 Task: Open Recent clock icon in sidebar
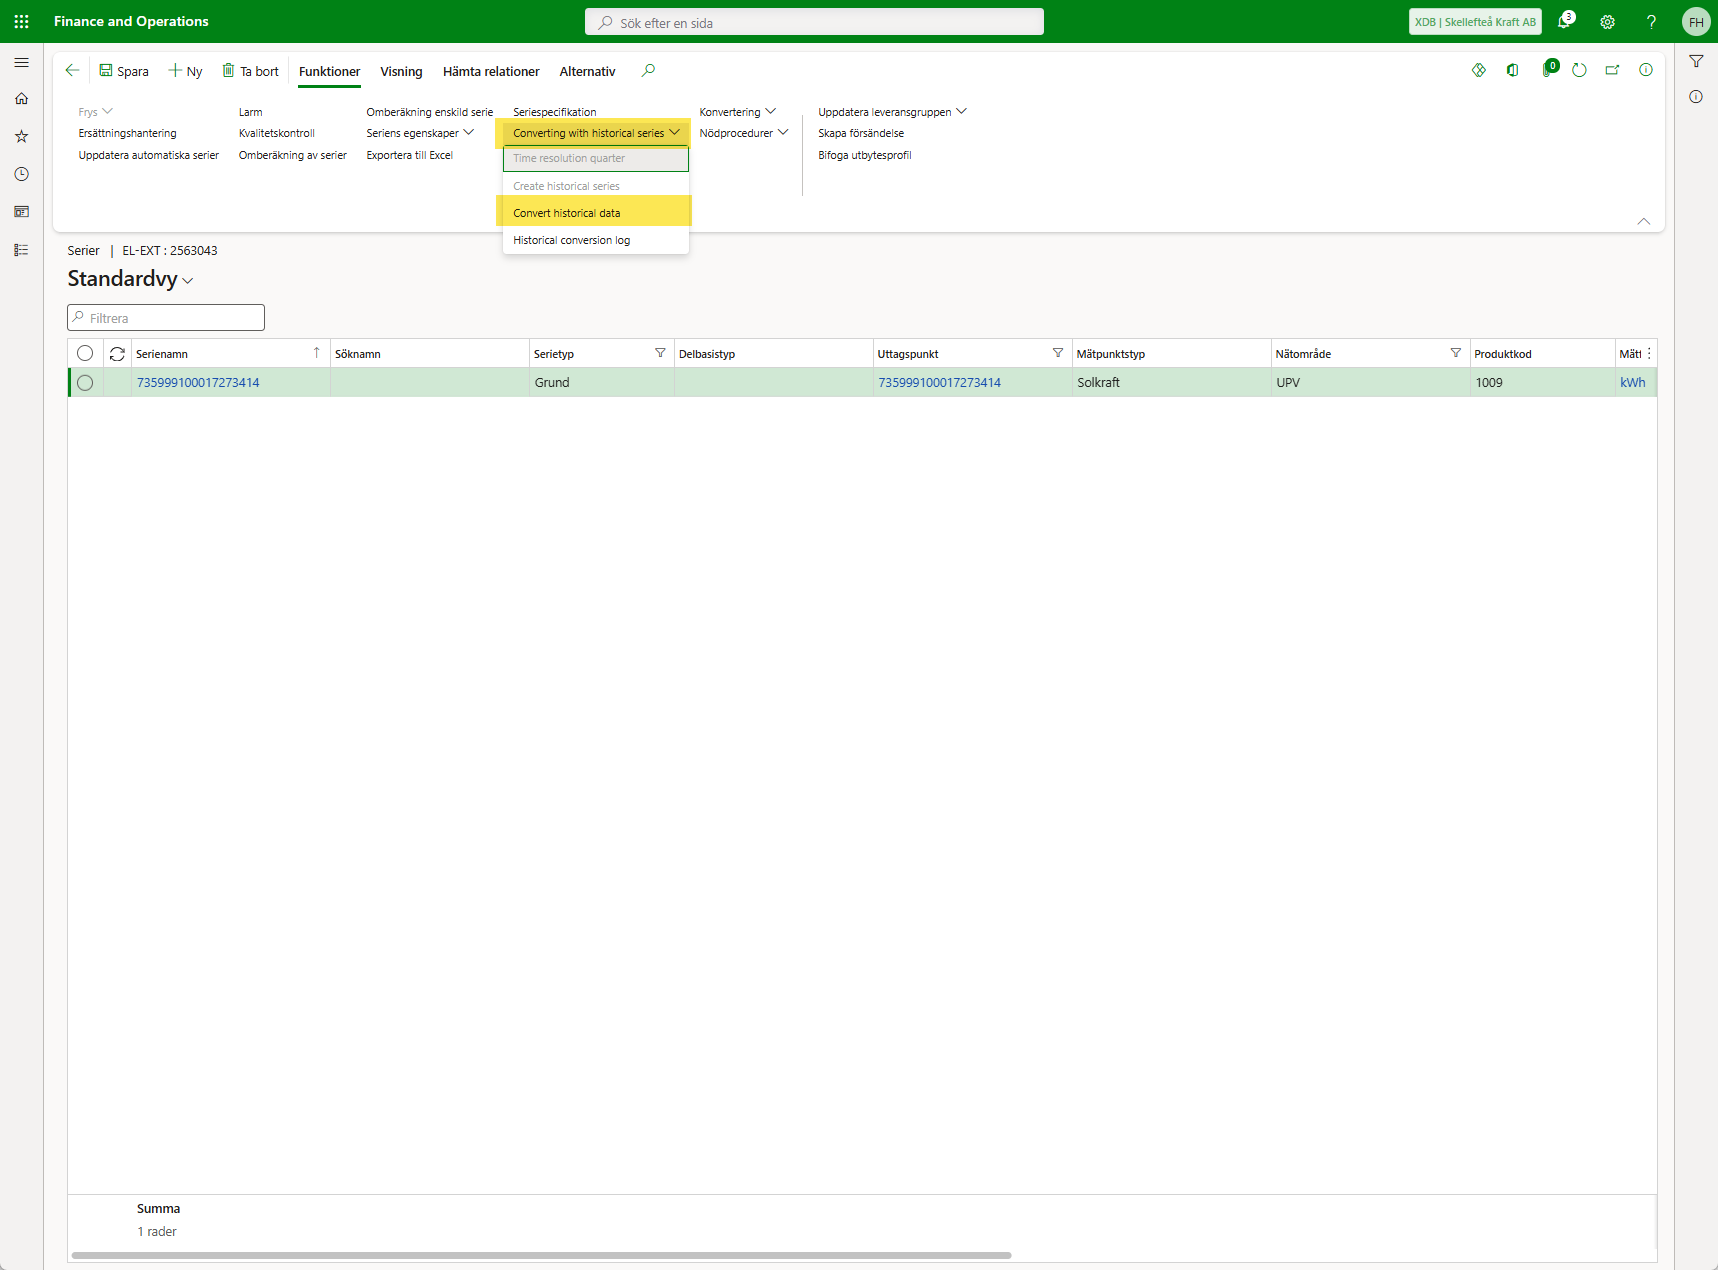pos(21,174)
